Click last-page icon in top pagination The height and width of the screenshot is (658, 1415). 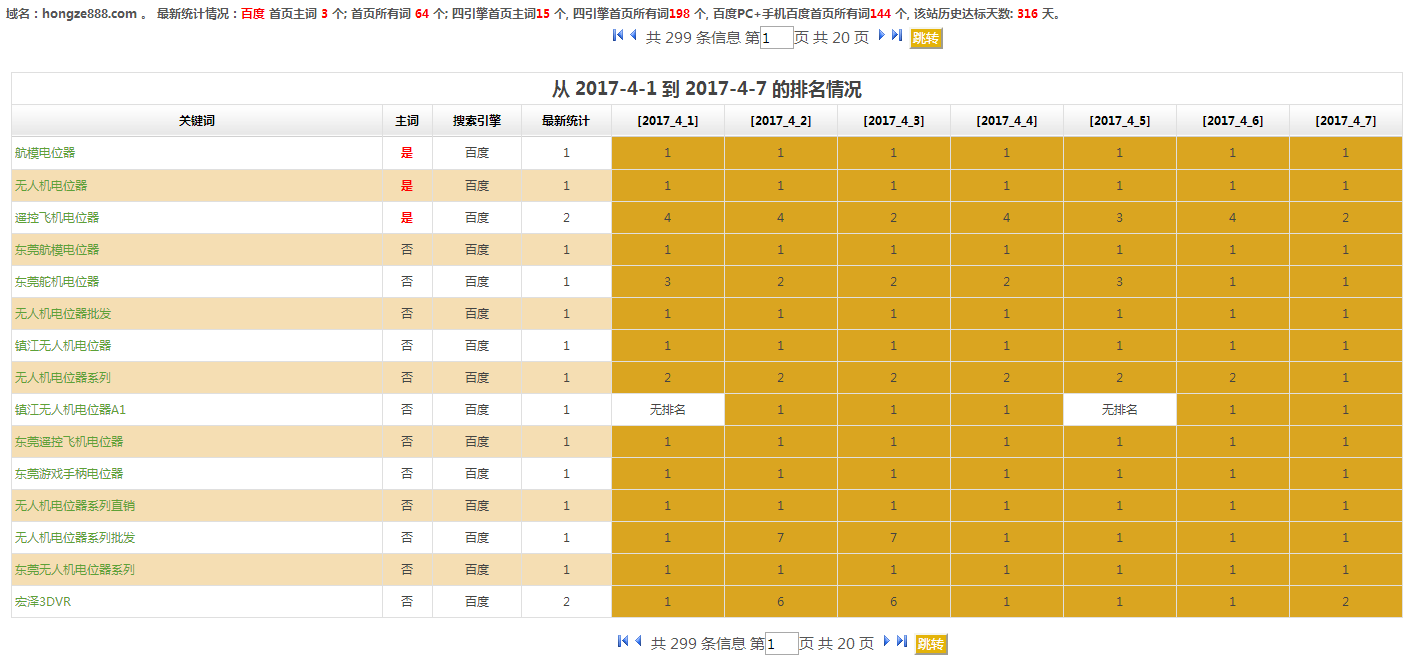pos(897,35)
